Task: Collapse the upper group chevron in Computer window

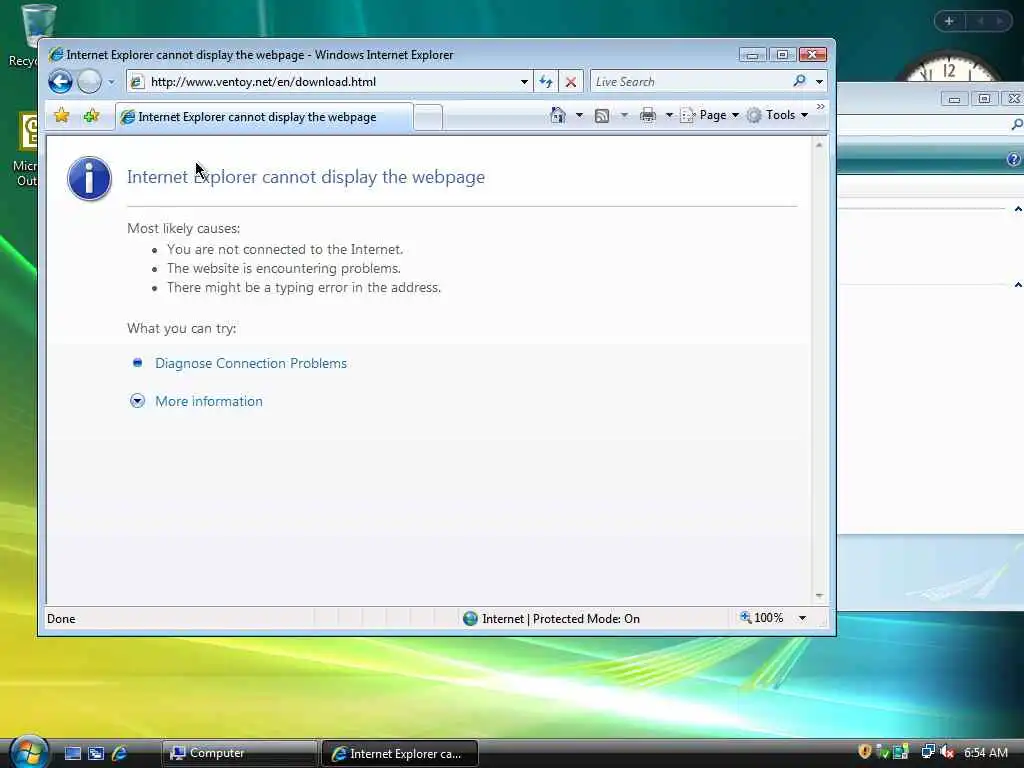Action: pyautogui.click(x=1017, y=209)
